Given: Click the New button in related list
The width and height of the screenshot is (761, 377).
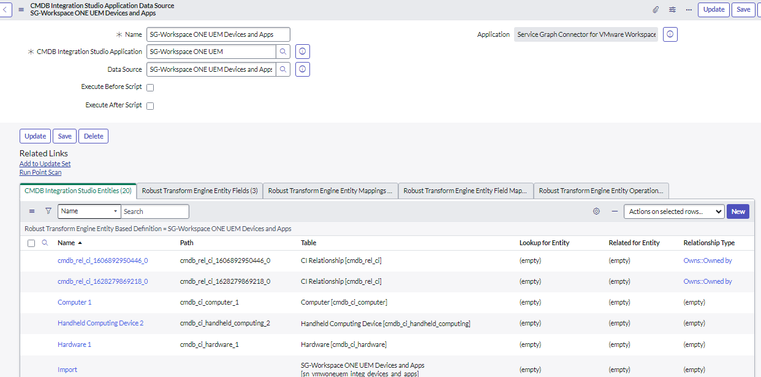Looking at the screenshot, I should (738, 212).
